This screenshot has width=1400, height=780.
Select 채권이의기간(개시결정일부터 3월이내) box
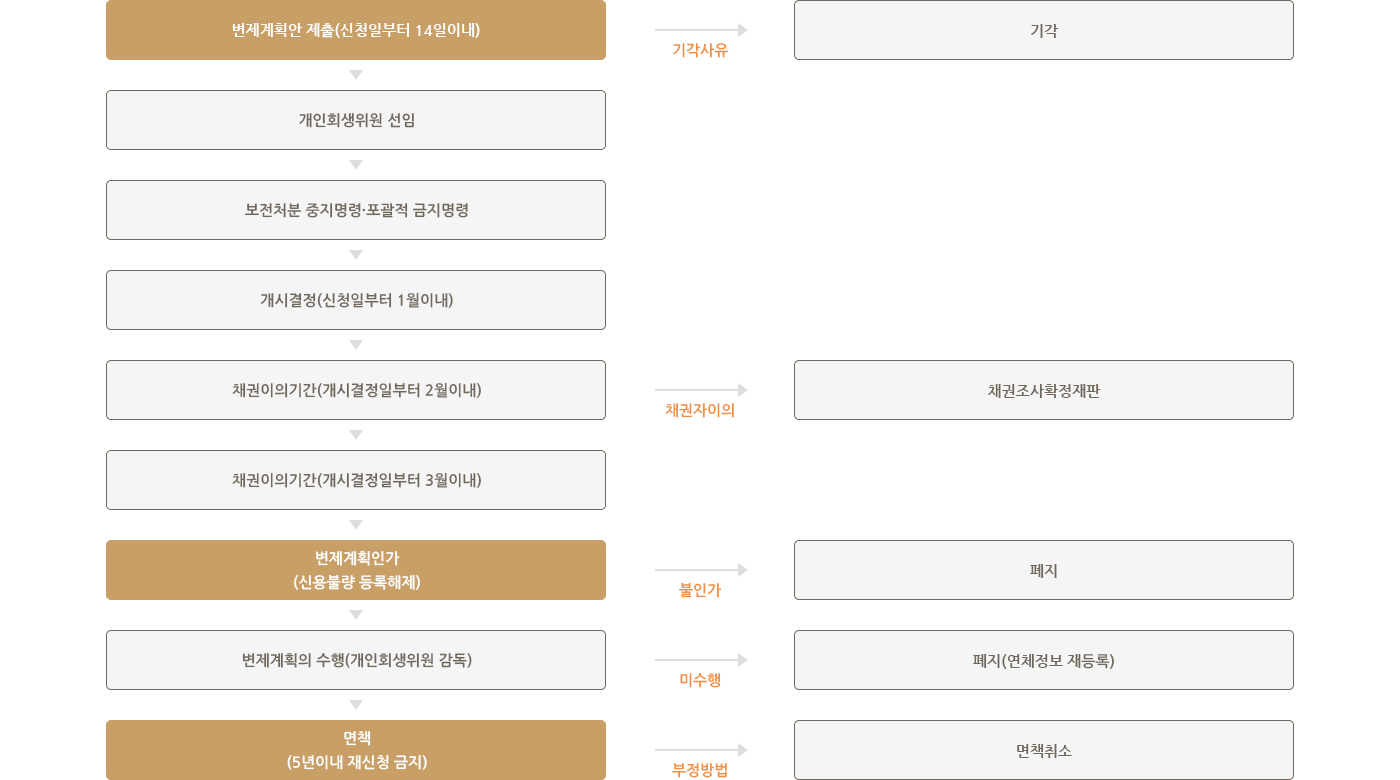point(356,480)
